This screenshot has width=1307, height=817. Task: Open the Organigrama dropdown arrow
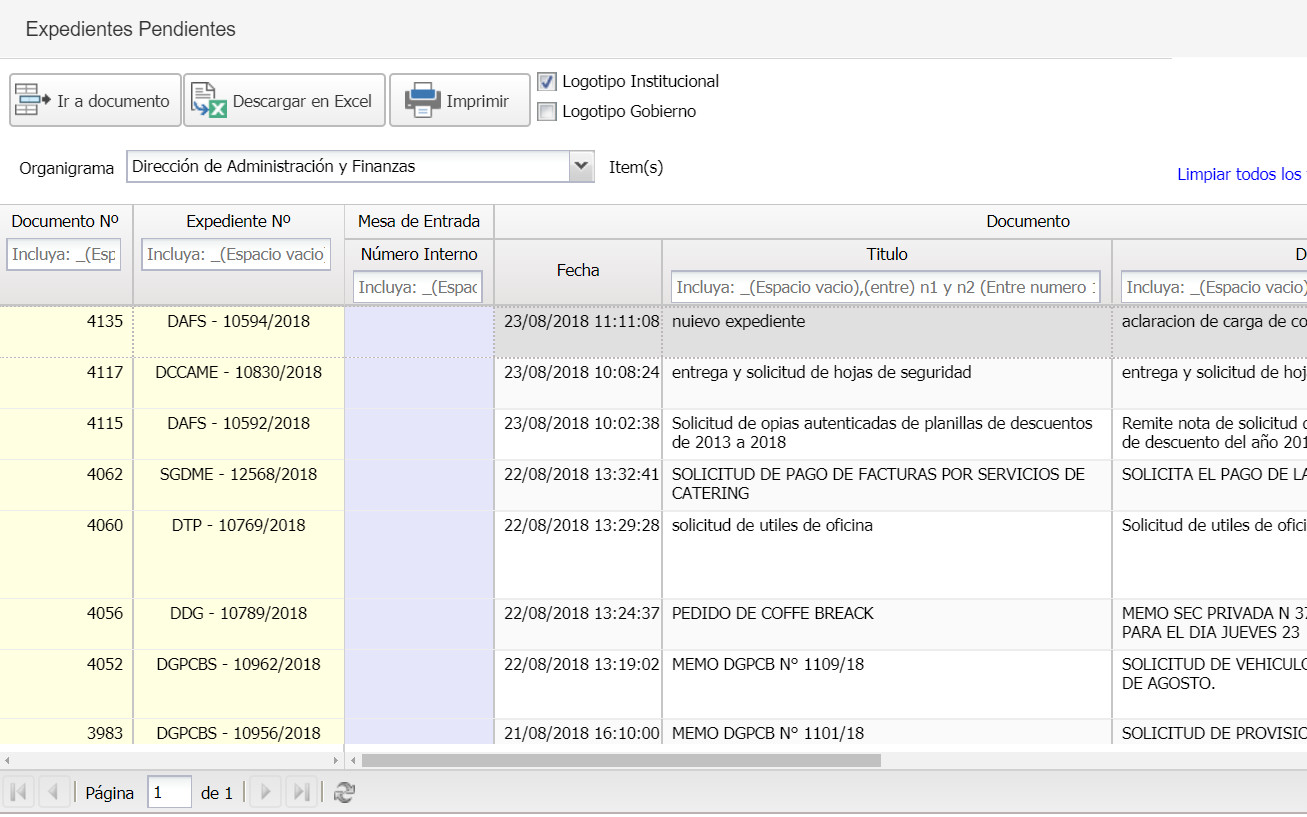(582, 167)
